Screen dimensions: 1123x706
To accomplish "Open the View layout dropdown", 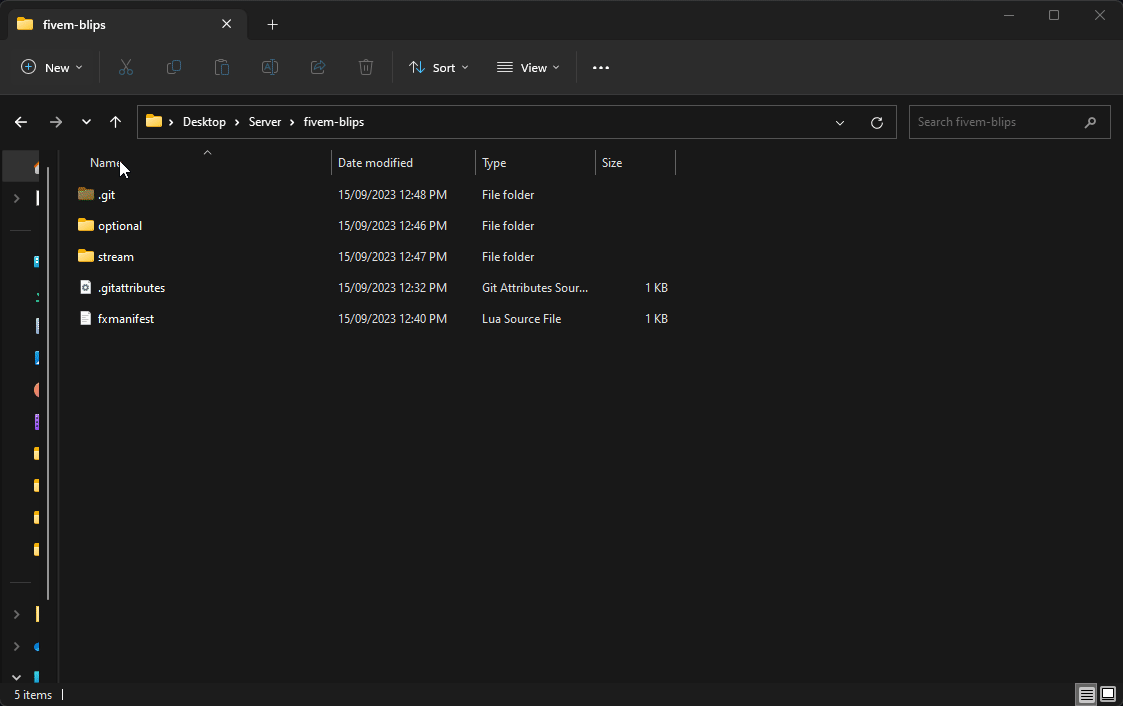I will pyautogui.click(x=527, y=67).
